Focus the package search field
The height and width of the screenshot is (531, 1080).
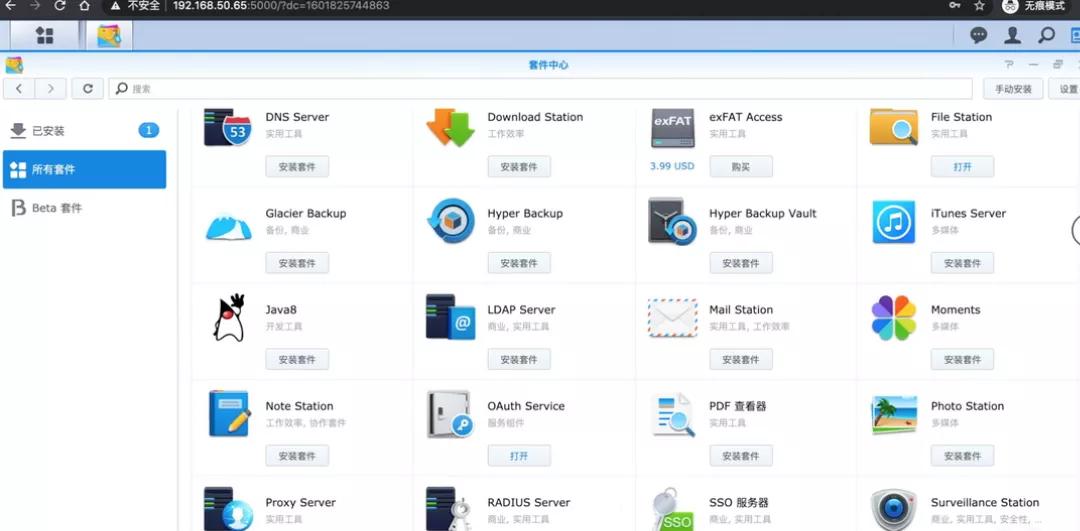click(540, 89)
